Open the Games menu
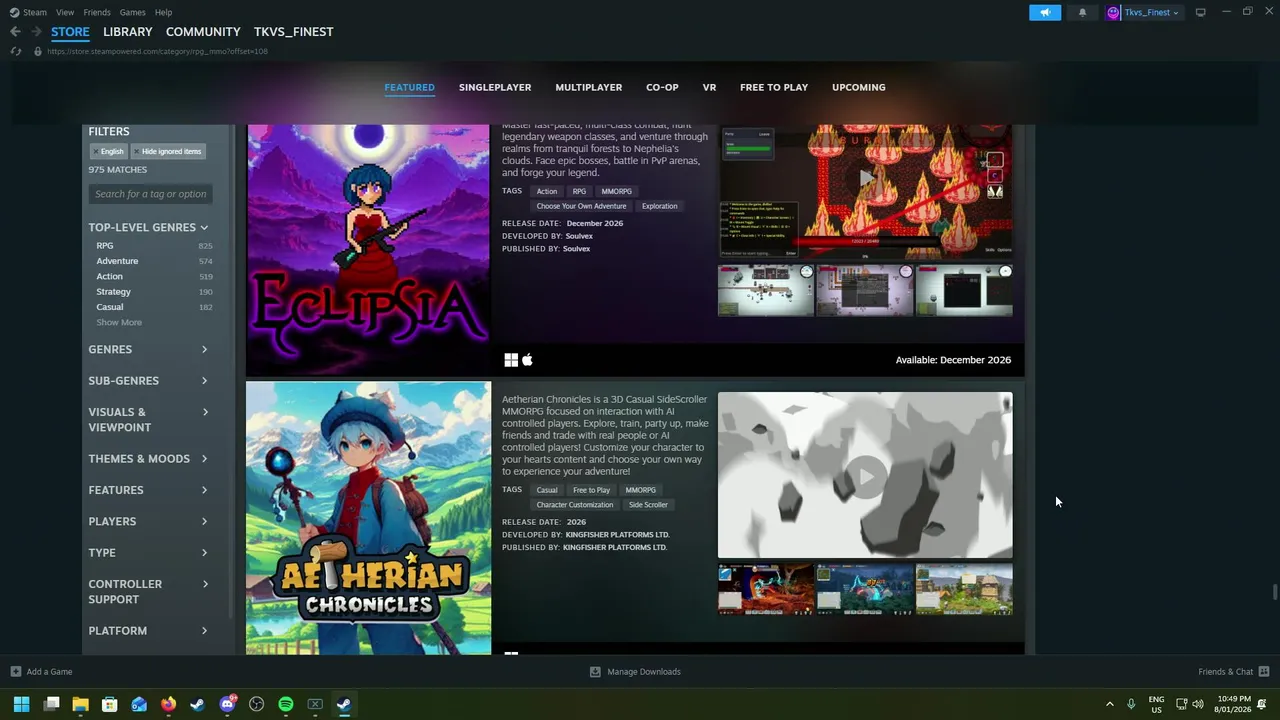 [132, 12]
